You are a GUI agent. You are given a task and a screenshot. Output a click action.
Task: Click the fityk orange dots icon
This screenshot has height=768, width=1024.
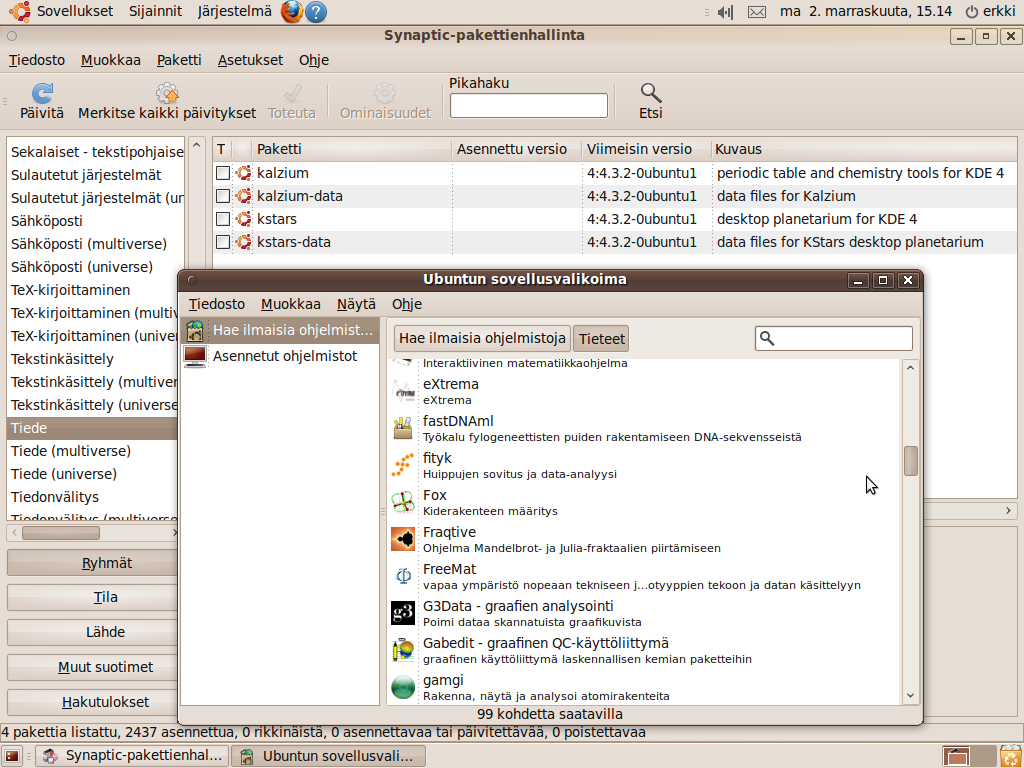pos(403,466)
